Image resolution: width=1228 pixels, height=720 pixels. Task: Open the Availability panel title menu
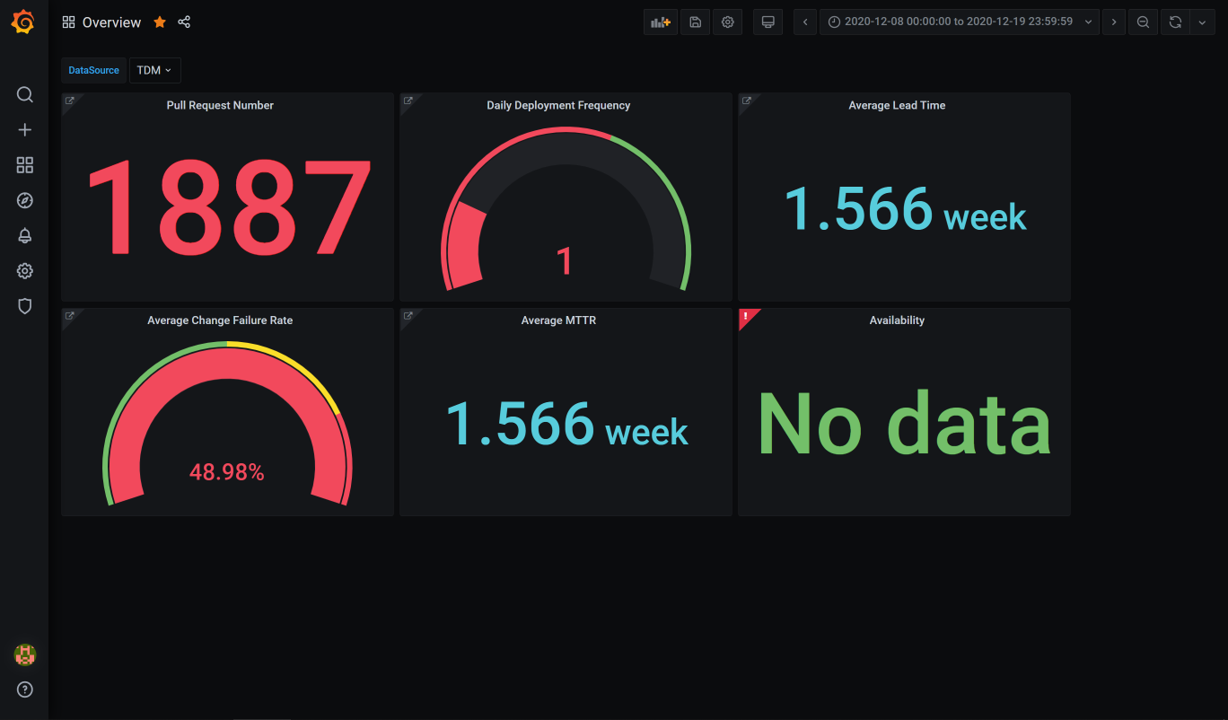pyautogui.click(x=897, y=320)
